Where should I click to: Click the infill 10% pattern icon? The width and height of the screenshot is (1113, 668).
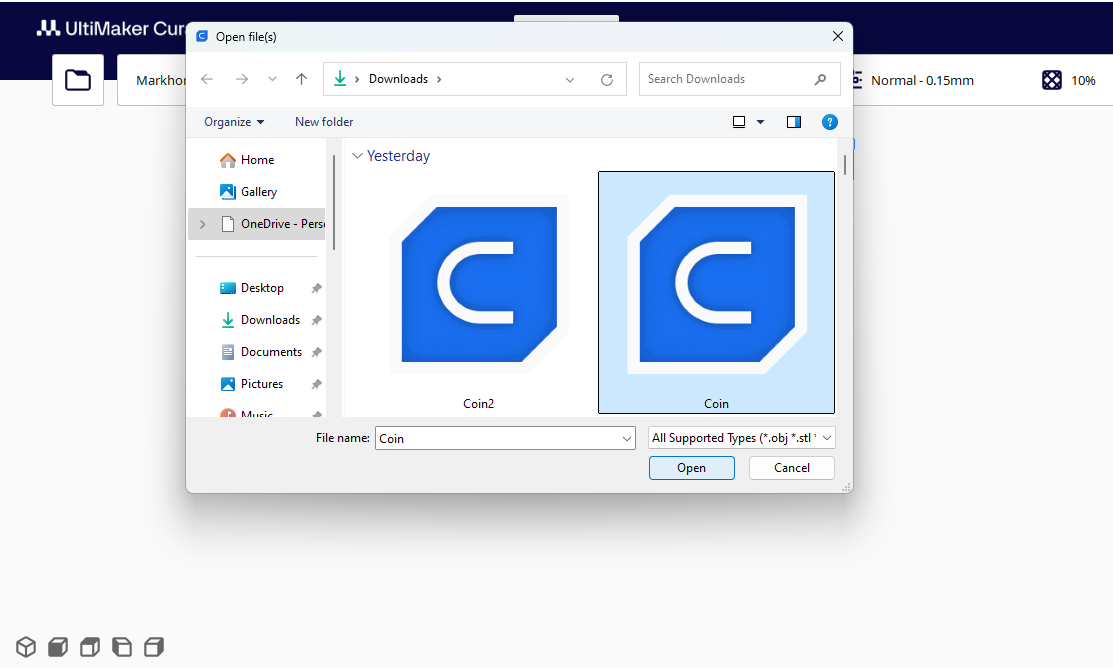[1052, 80]
